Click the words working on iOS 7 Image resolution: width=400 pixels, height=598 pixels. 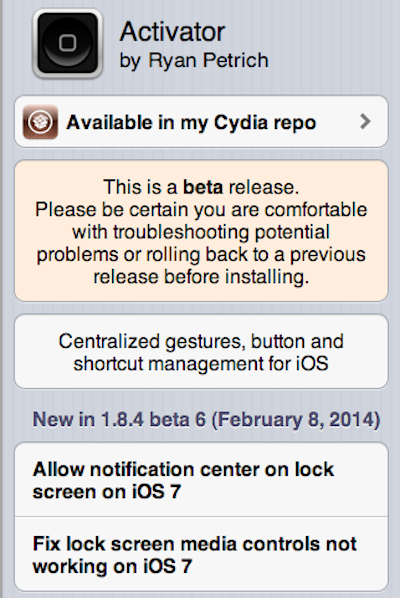(x=112, y=566)
